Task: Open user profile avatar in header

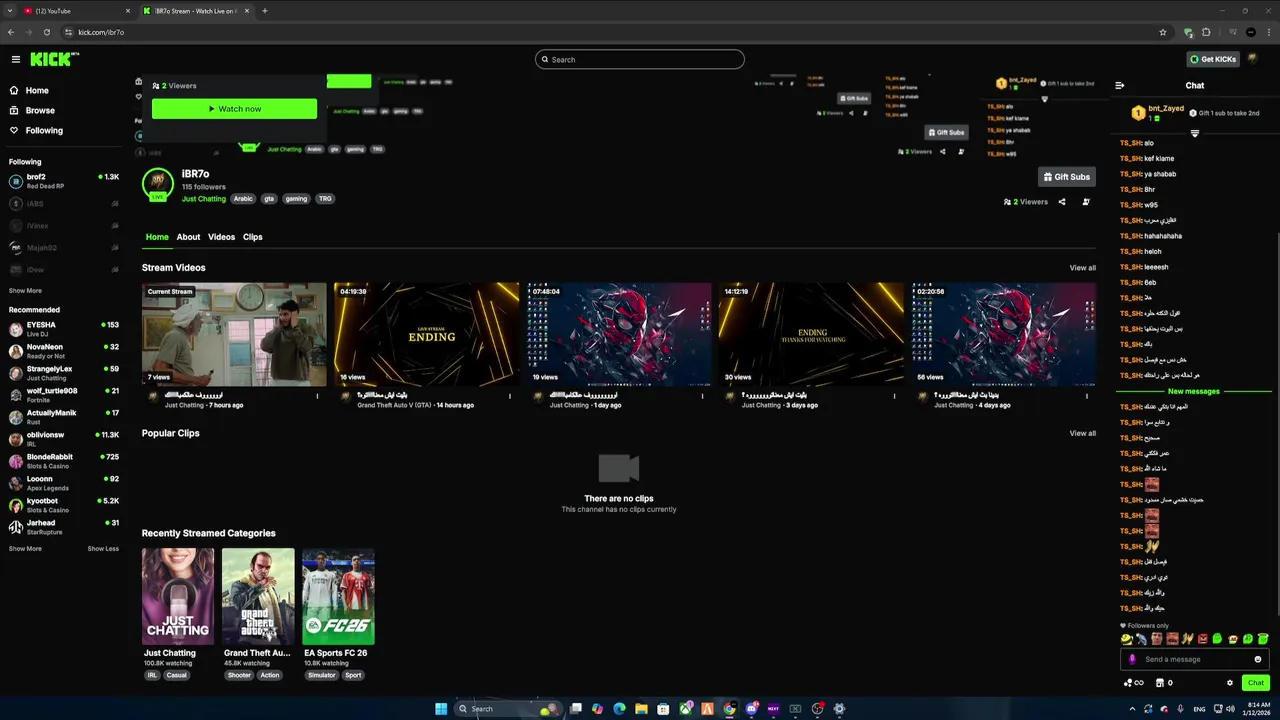Action: click(x=1253, y=59)
